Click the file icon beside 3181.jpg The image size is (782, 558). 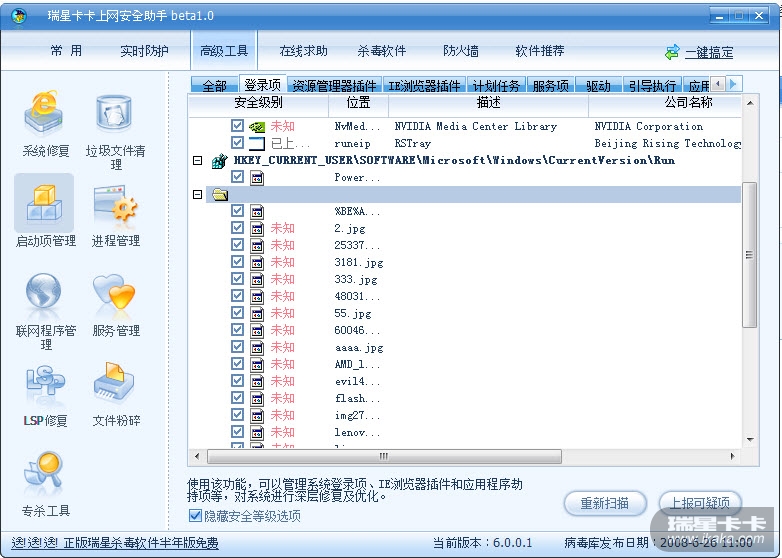click(x=257, y=263)
